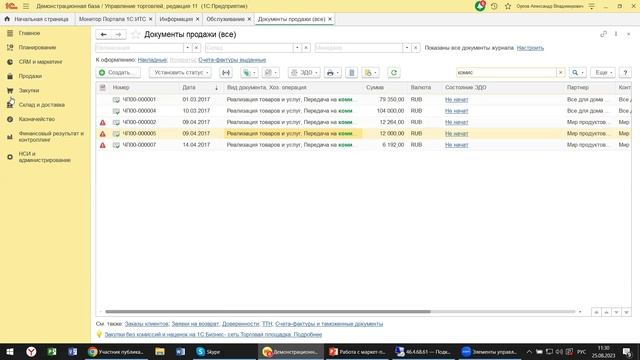Click the help question mark button

pyautogui.click(x=625, y=73)
